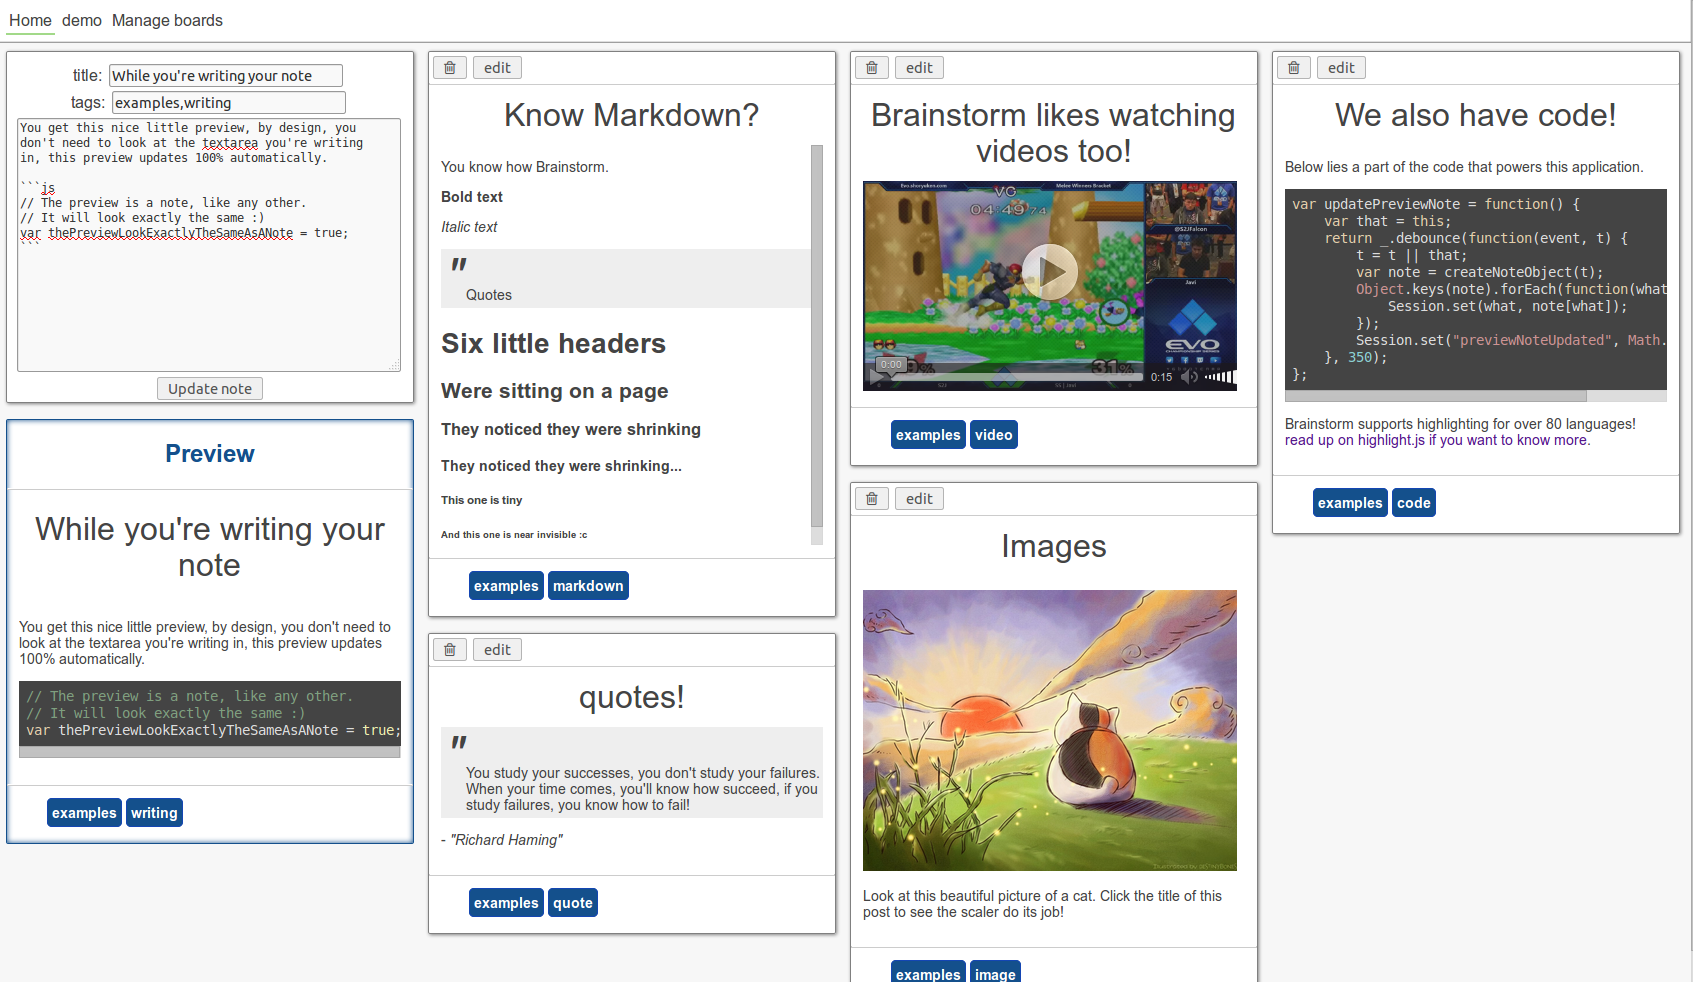Click the Brainstorm likes watching videos too! title

pyautogui.click(x=1054, y=133)
